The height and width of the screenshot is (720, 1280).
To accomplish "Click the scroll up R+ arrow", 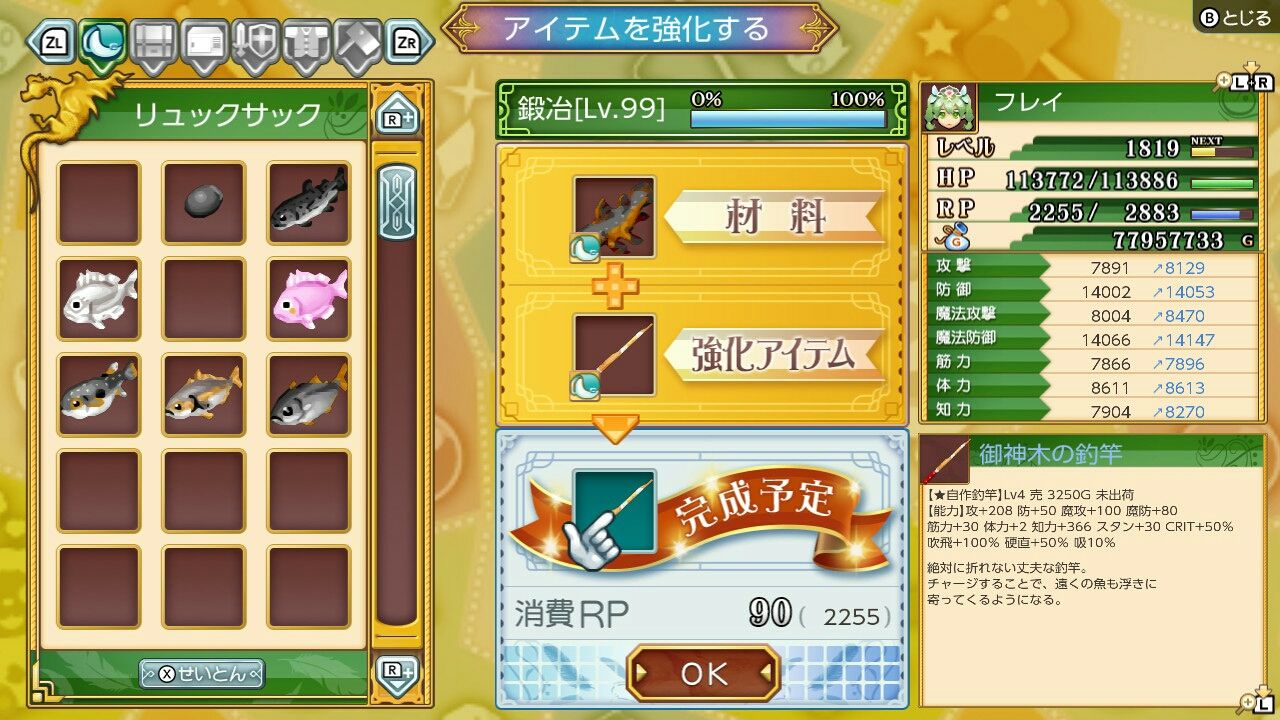I will (x=397, y=115).
